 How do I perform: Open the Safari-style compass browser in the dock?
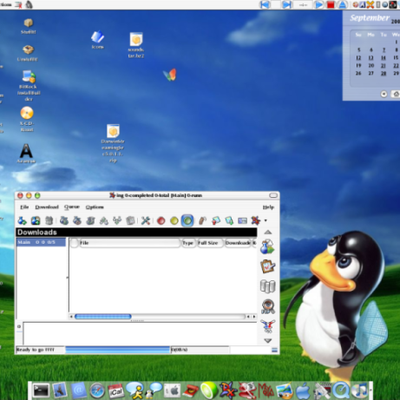pyautogui.click(x=97, y=391)
